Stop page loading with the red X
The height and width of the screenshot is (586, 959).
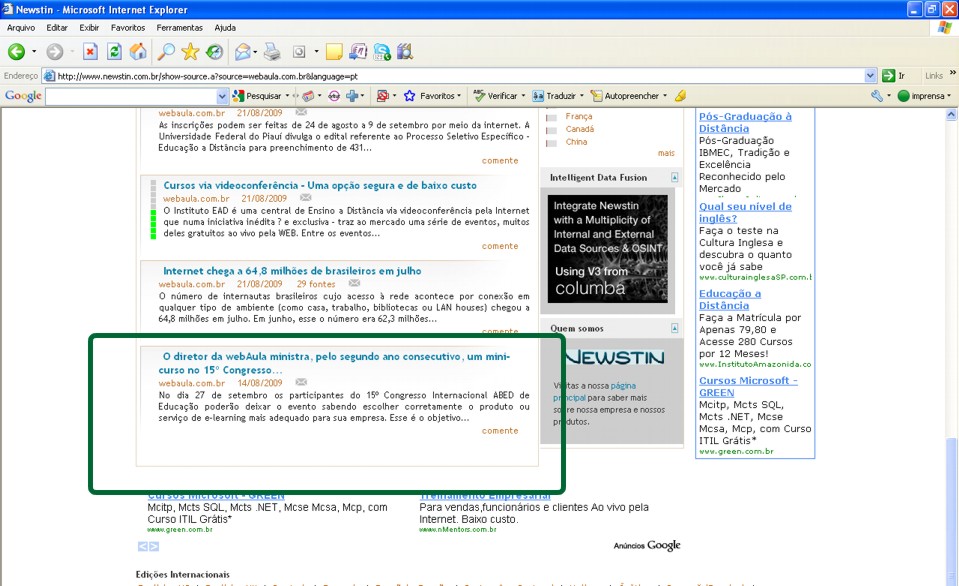pos(90,52)
